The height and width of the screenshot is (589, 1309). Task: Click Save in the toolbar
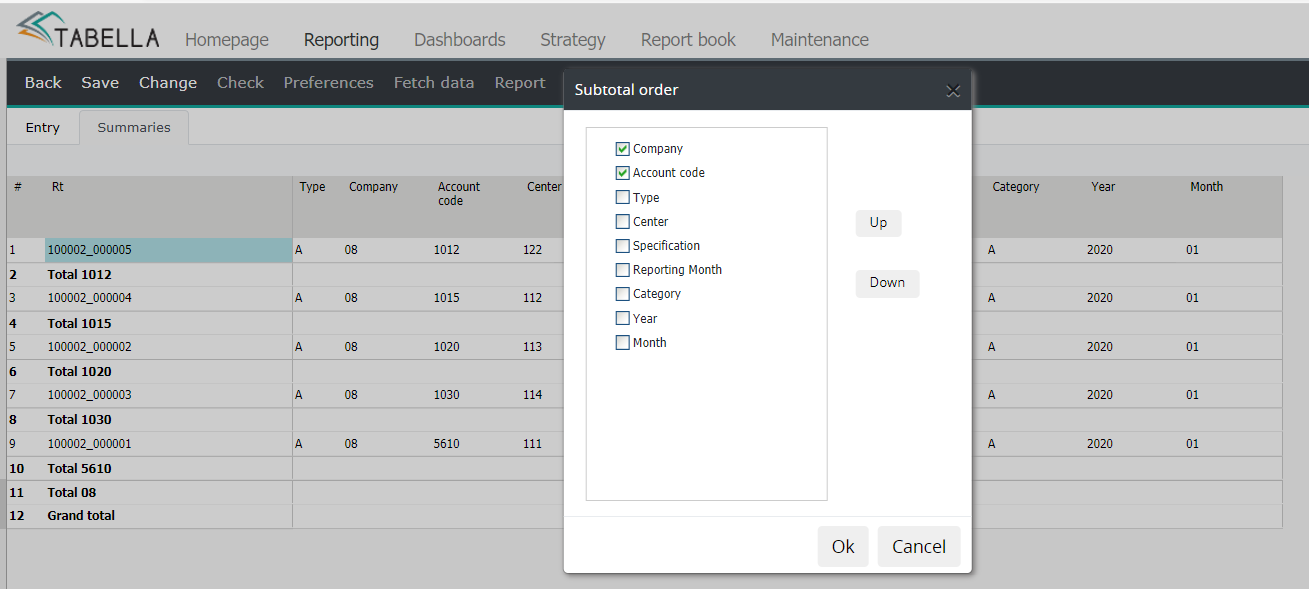(x=100, y=83)
